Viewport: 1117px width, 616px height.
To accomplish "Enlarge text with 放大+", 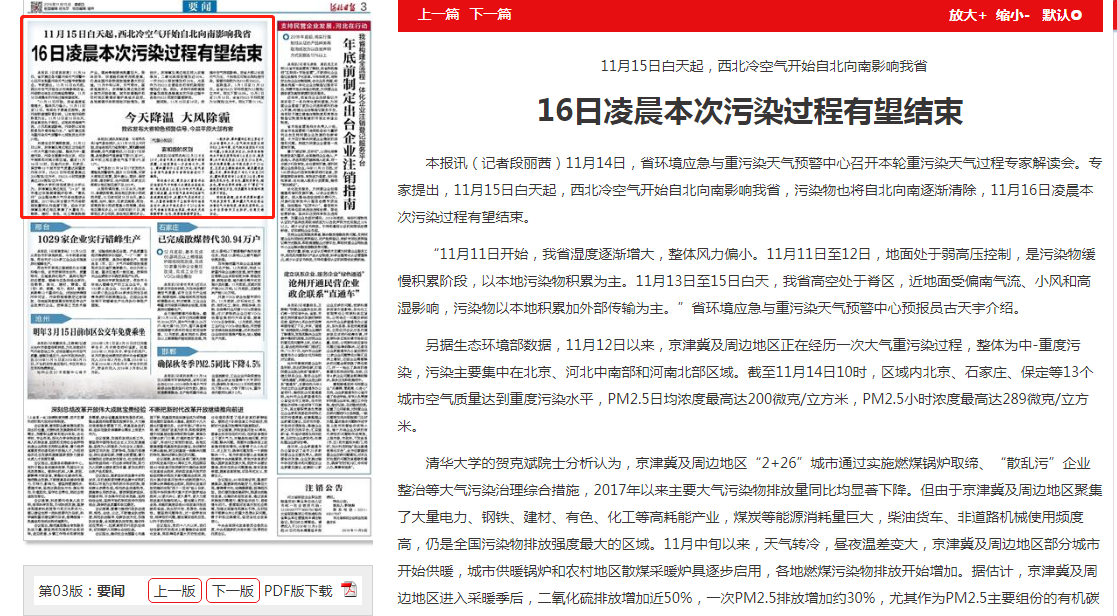I will (967, 15).
